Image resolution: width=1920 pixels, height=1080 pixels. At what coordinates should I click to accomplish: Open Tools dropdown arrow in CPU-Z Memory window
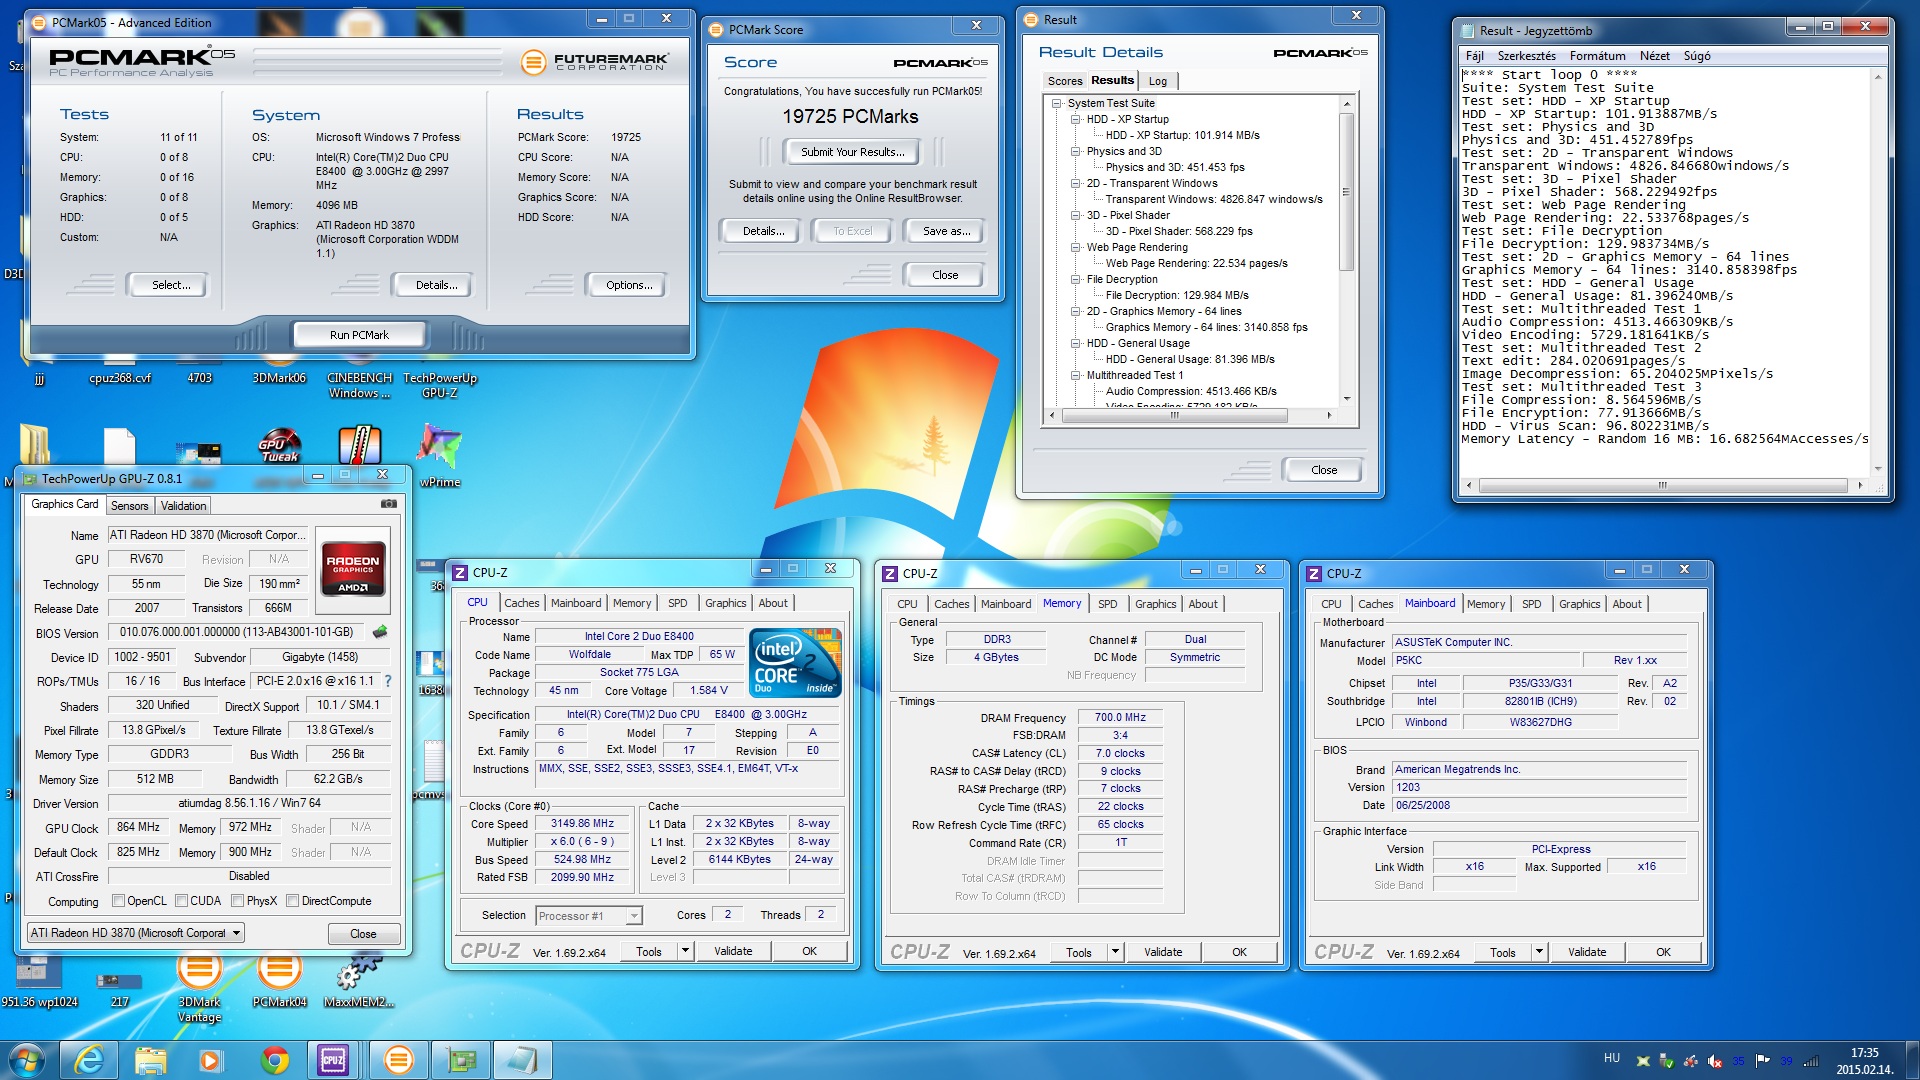click(1115, 952)
